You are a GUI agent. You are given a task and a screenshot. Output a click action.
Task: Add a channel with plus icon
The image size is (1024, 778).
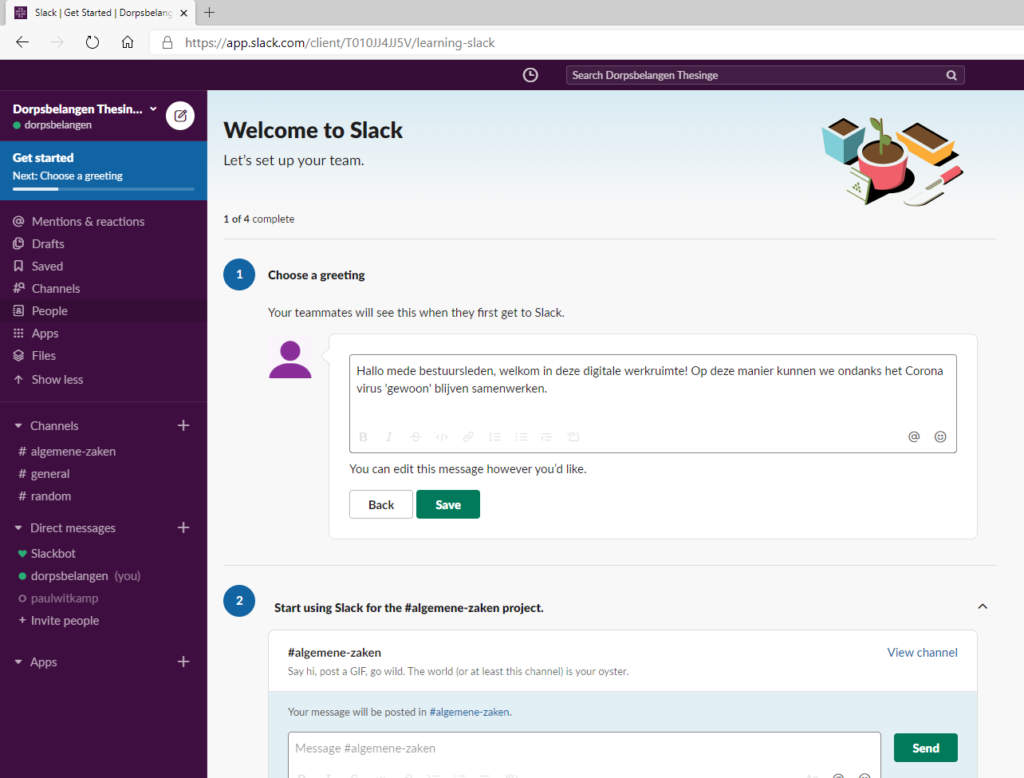point(184,425)
